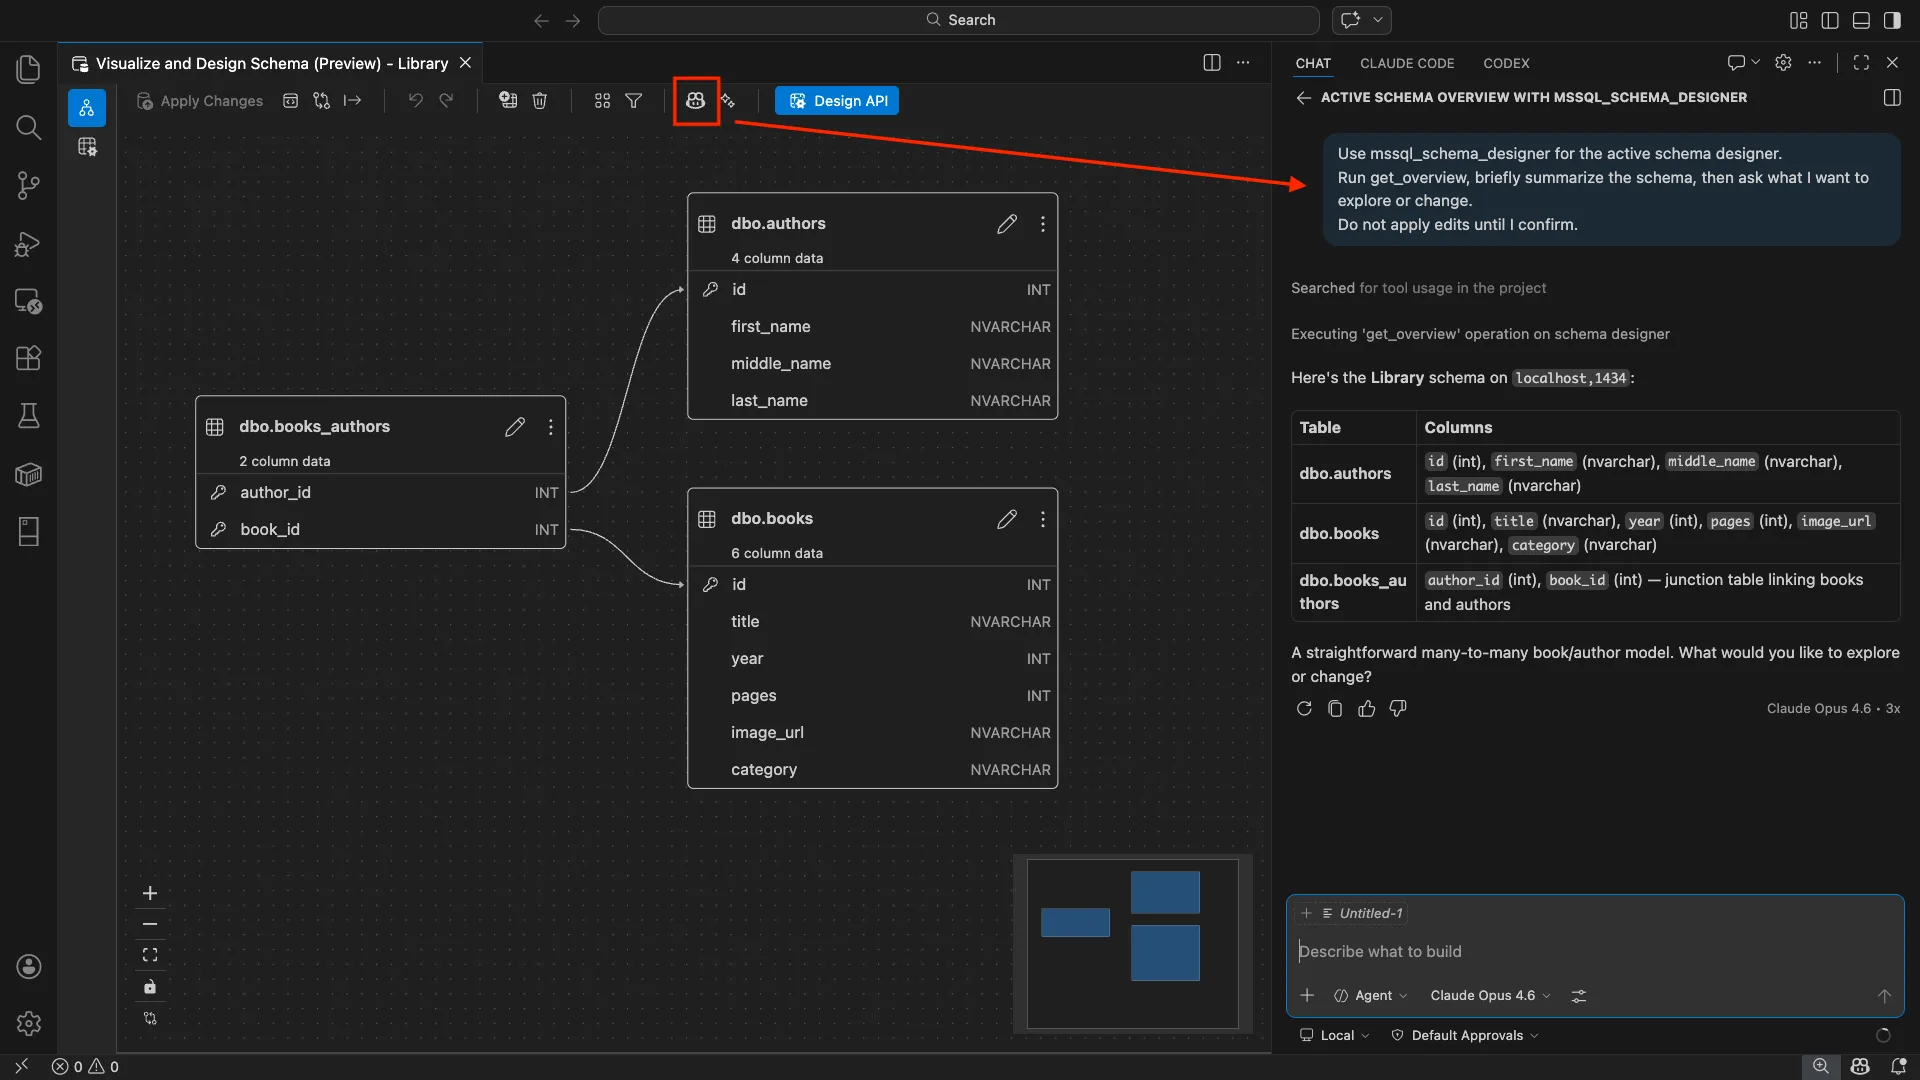
Task: Select the Add Table tool
Action: coord(507,100)
